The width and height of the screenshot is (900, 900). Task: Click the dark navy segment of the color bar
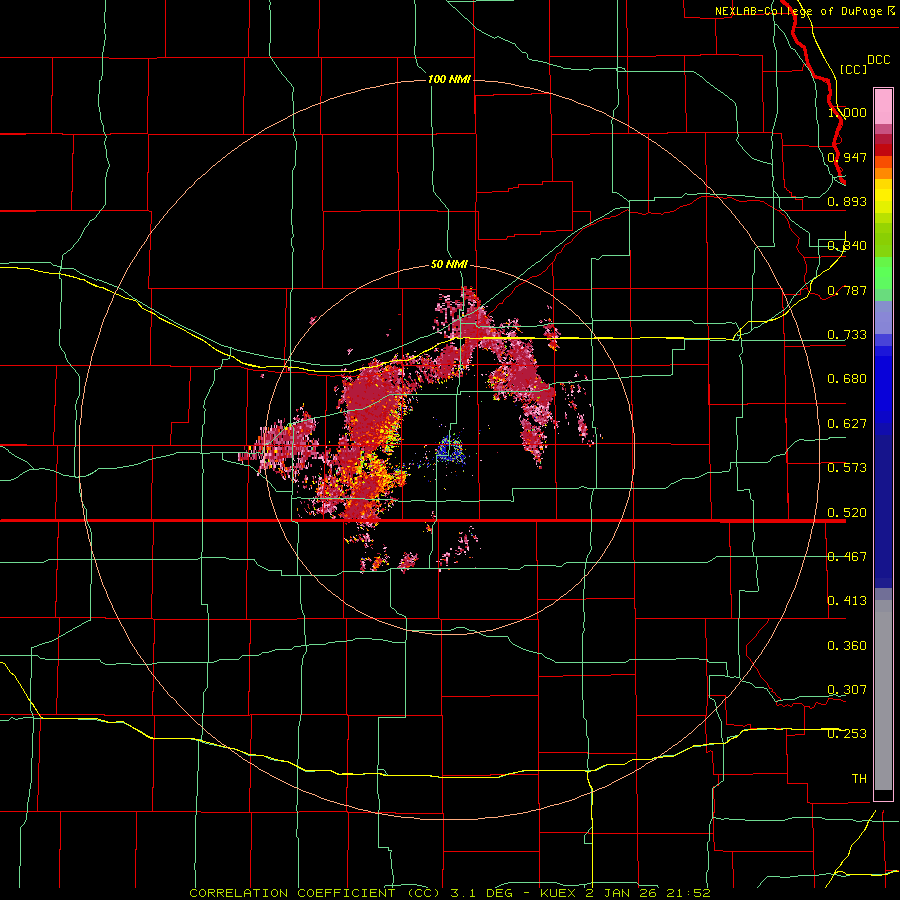[883, 505]
